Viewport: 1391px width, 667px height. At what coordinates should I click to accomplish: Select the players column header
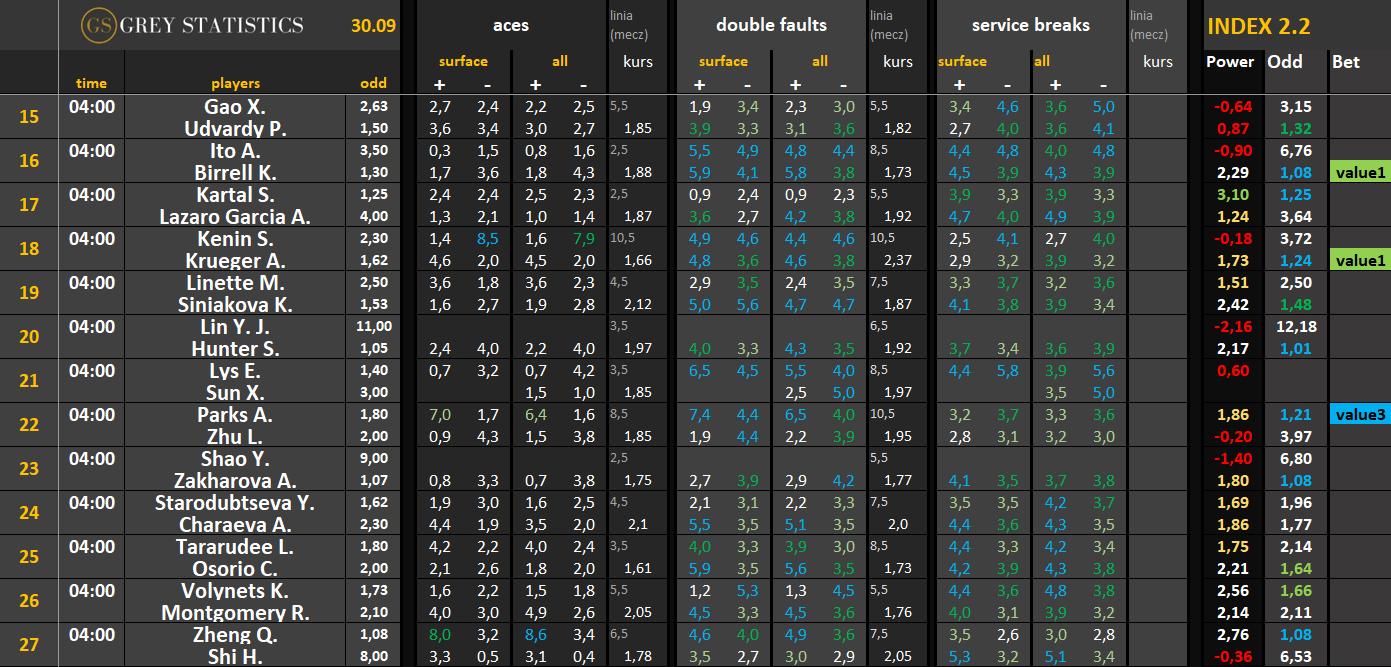235,84
